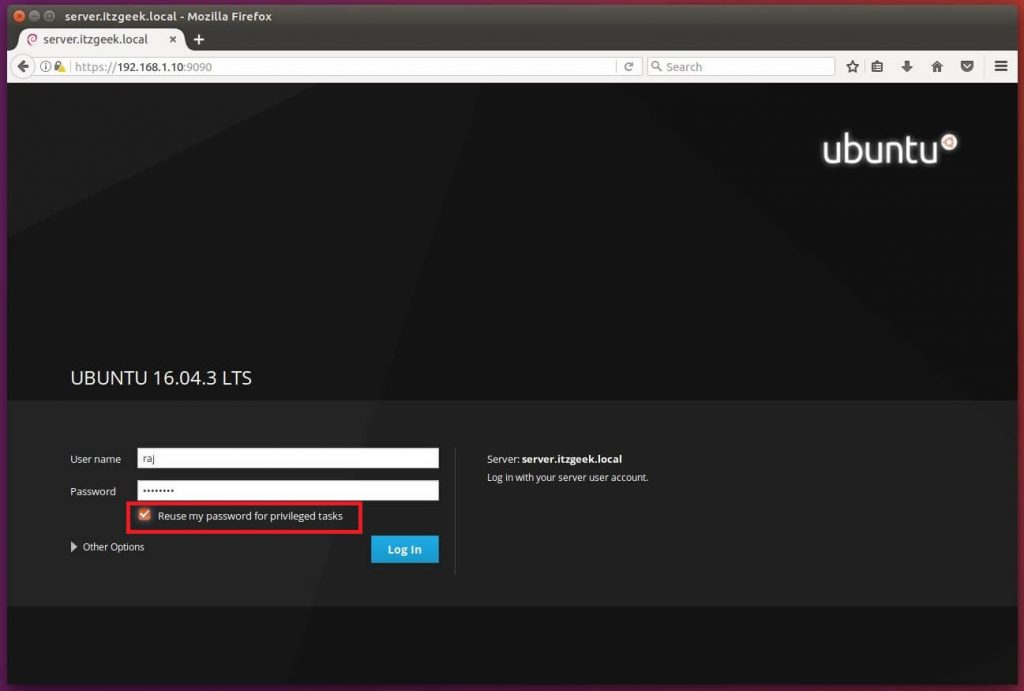Screen dimensions: 1024x691
Task: Reload the page with the refresh icon
Action: [629, 67]
